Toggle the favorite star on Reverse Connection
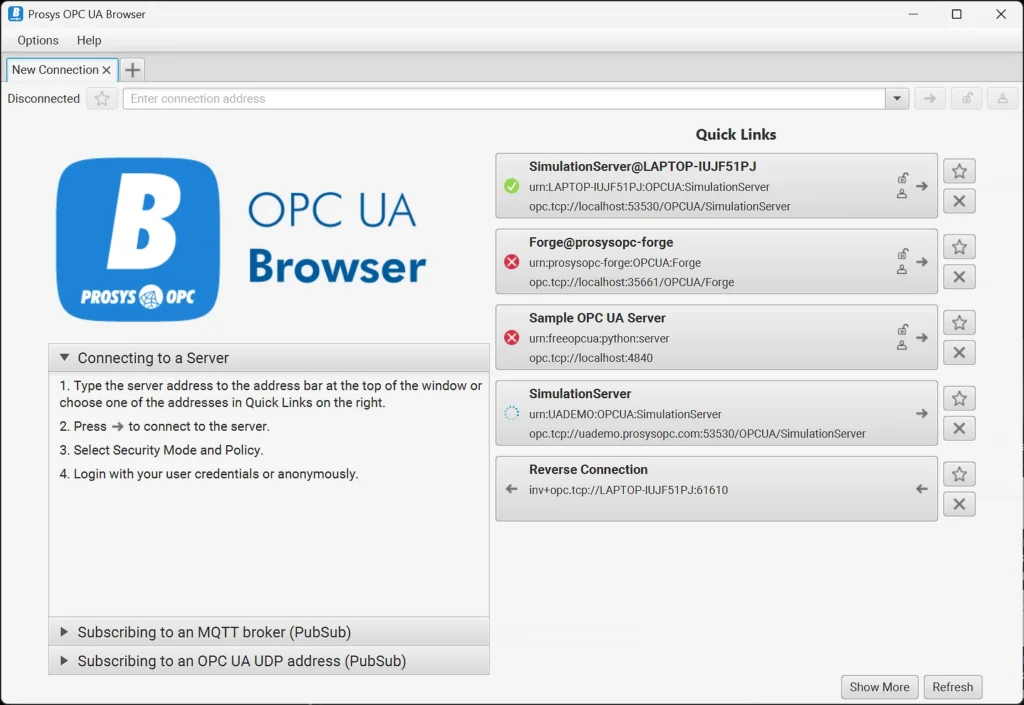This screenshot has width=1024, height=705. 958,473
